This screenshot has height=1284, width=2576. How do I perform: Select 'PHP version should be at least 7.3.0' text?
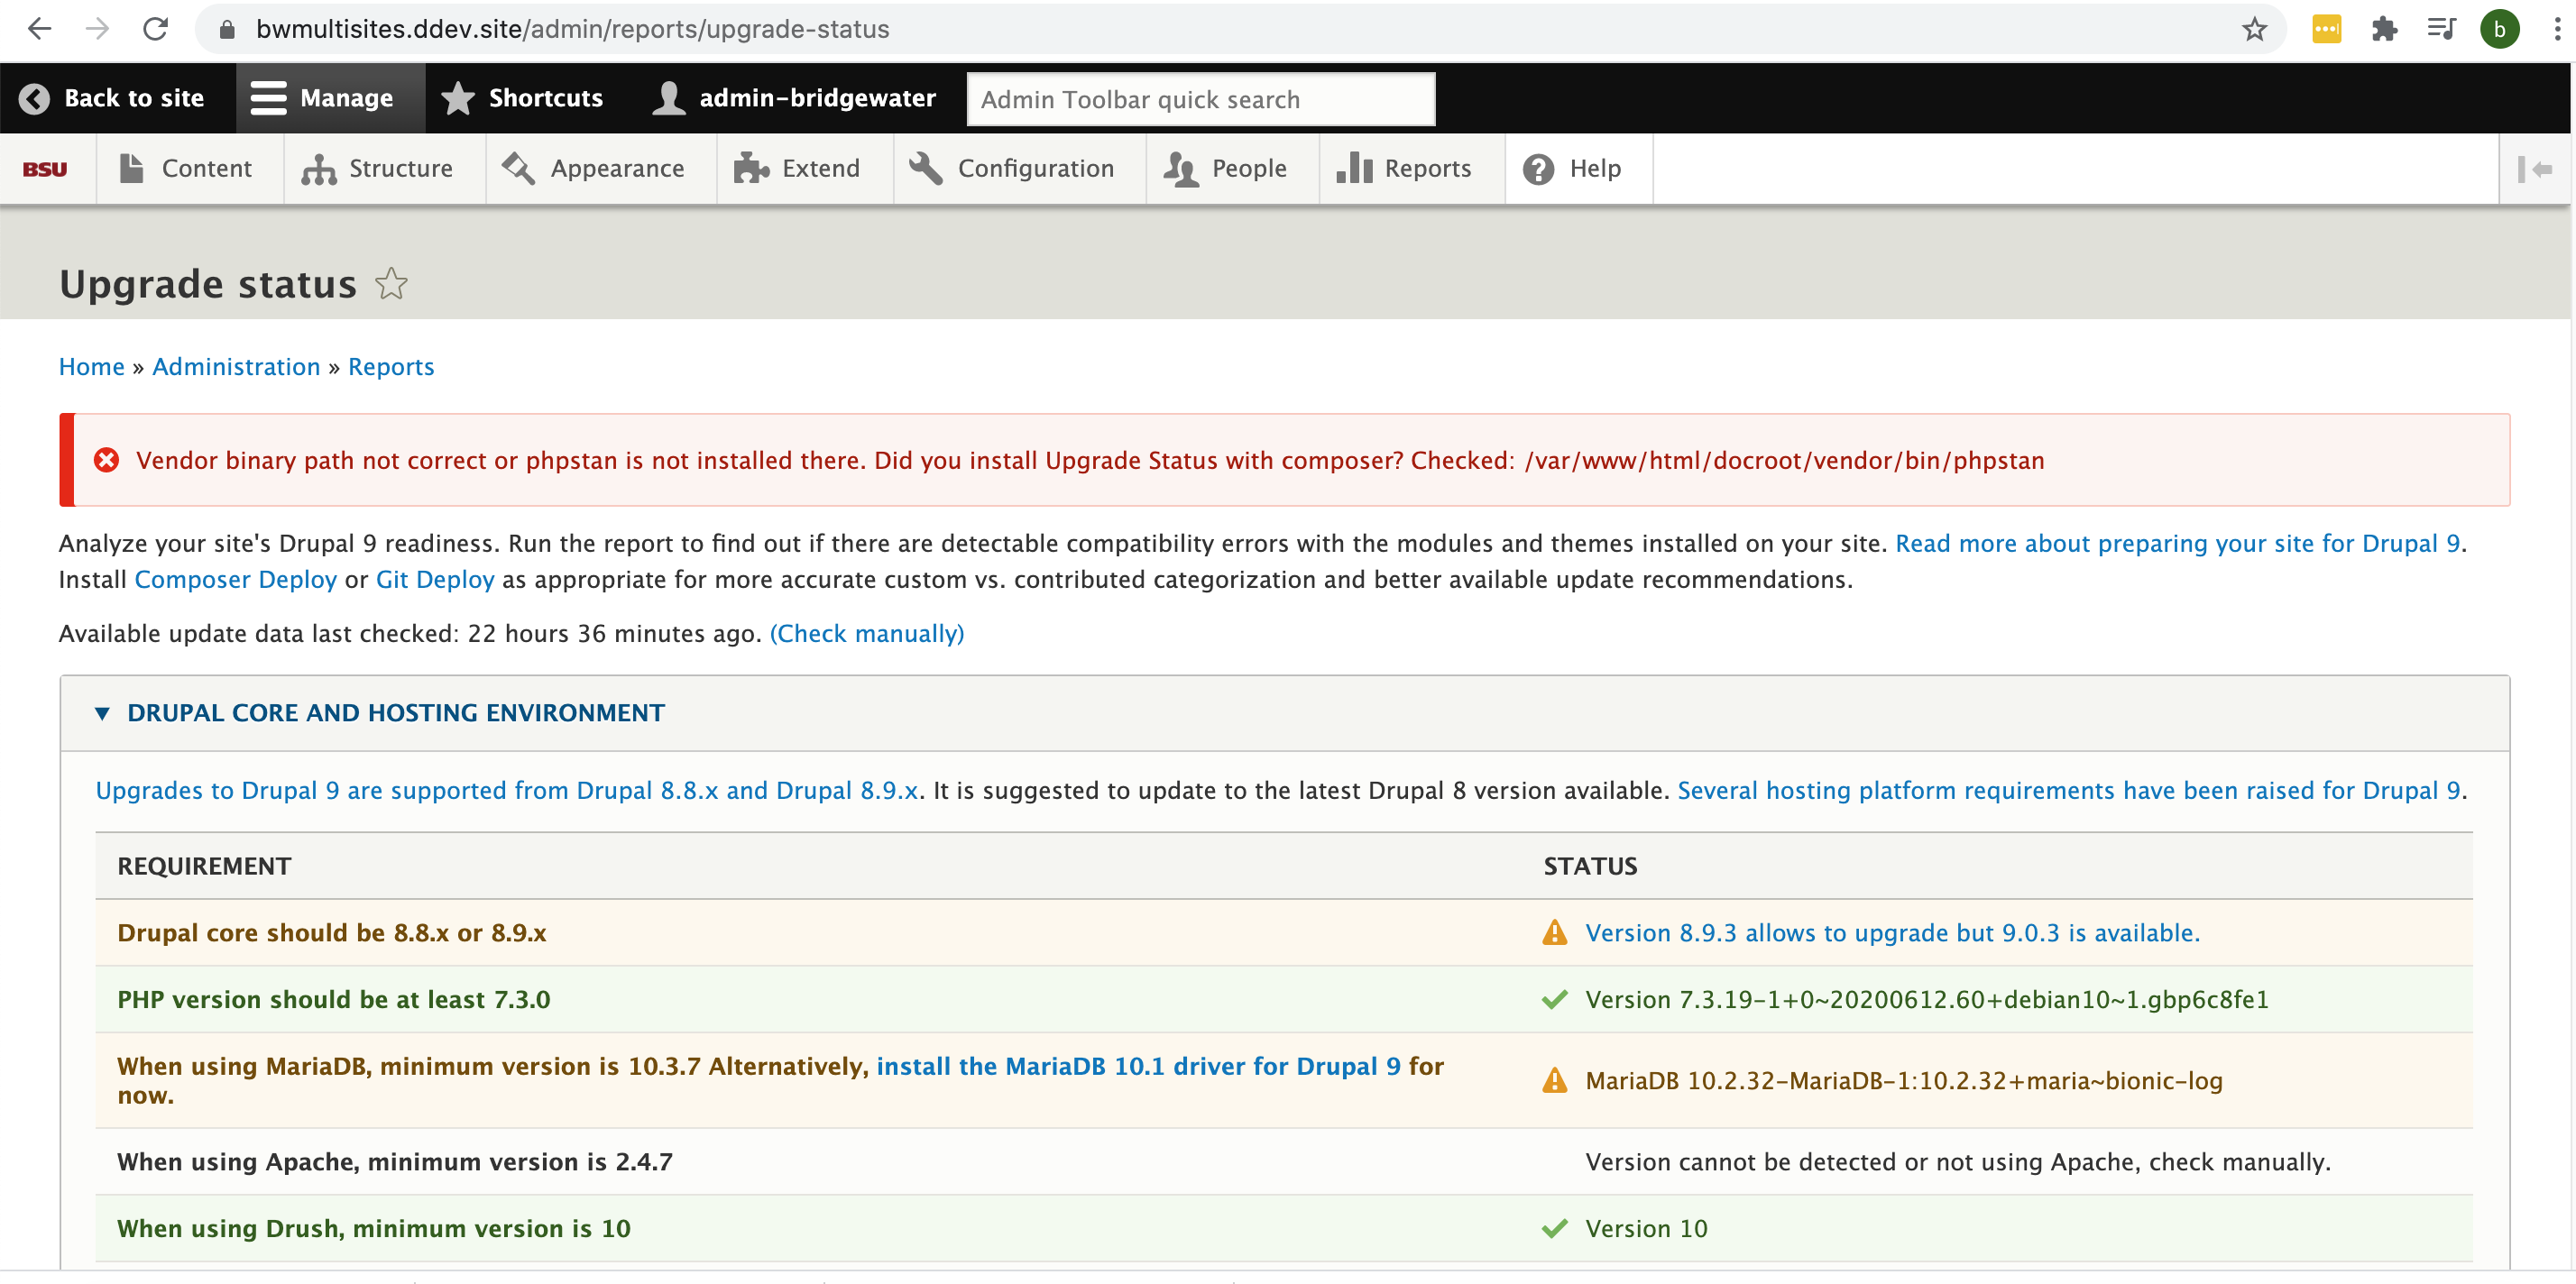point(333,1000)
